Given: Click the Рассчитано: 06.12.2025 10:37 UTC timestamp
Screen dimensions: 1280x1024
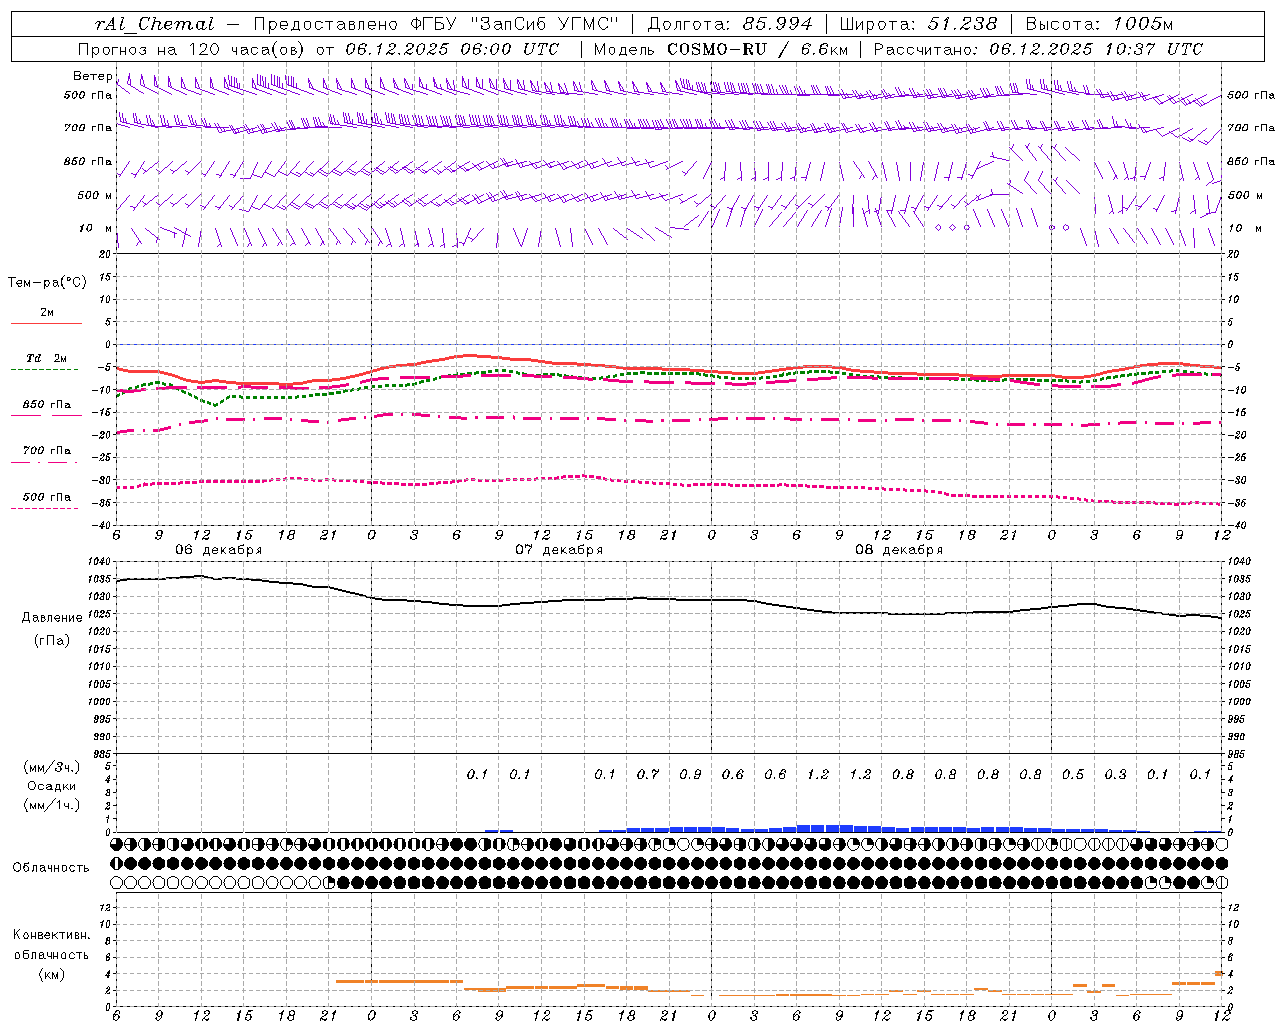Looking at the screenshot, I should pyautogui.click(x=1038, y=49).
